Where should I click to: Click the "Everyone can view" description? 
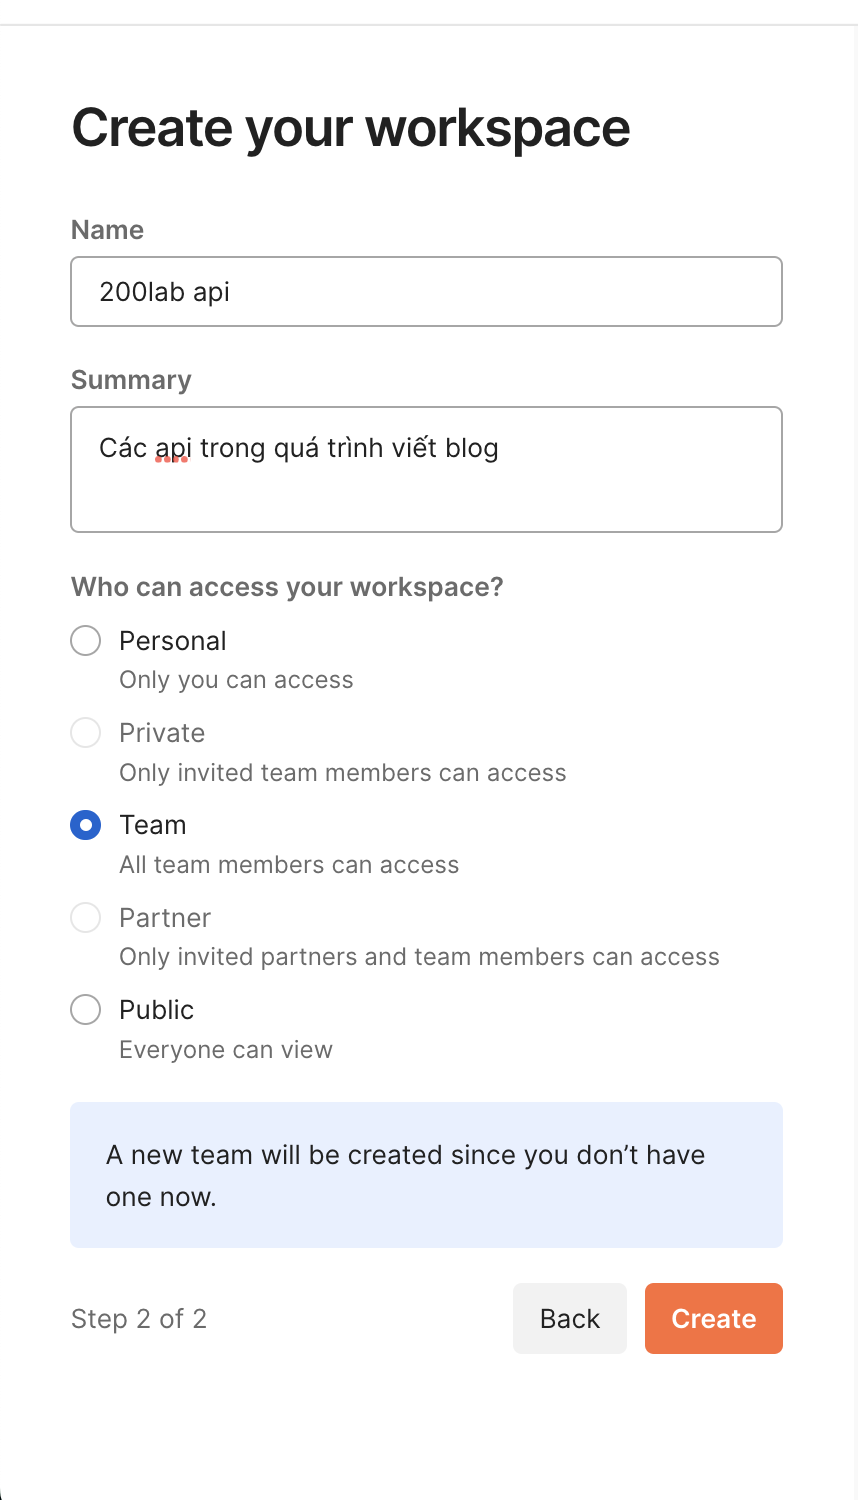pyautogui.click(x=226, y=1050)
